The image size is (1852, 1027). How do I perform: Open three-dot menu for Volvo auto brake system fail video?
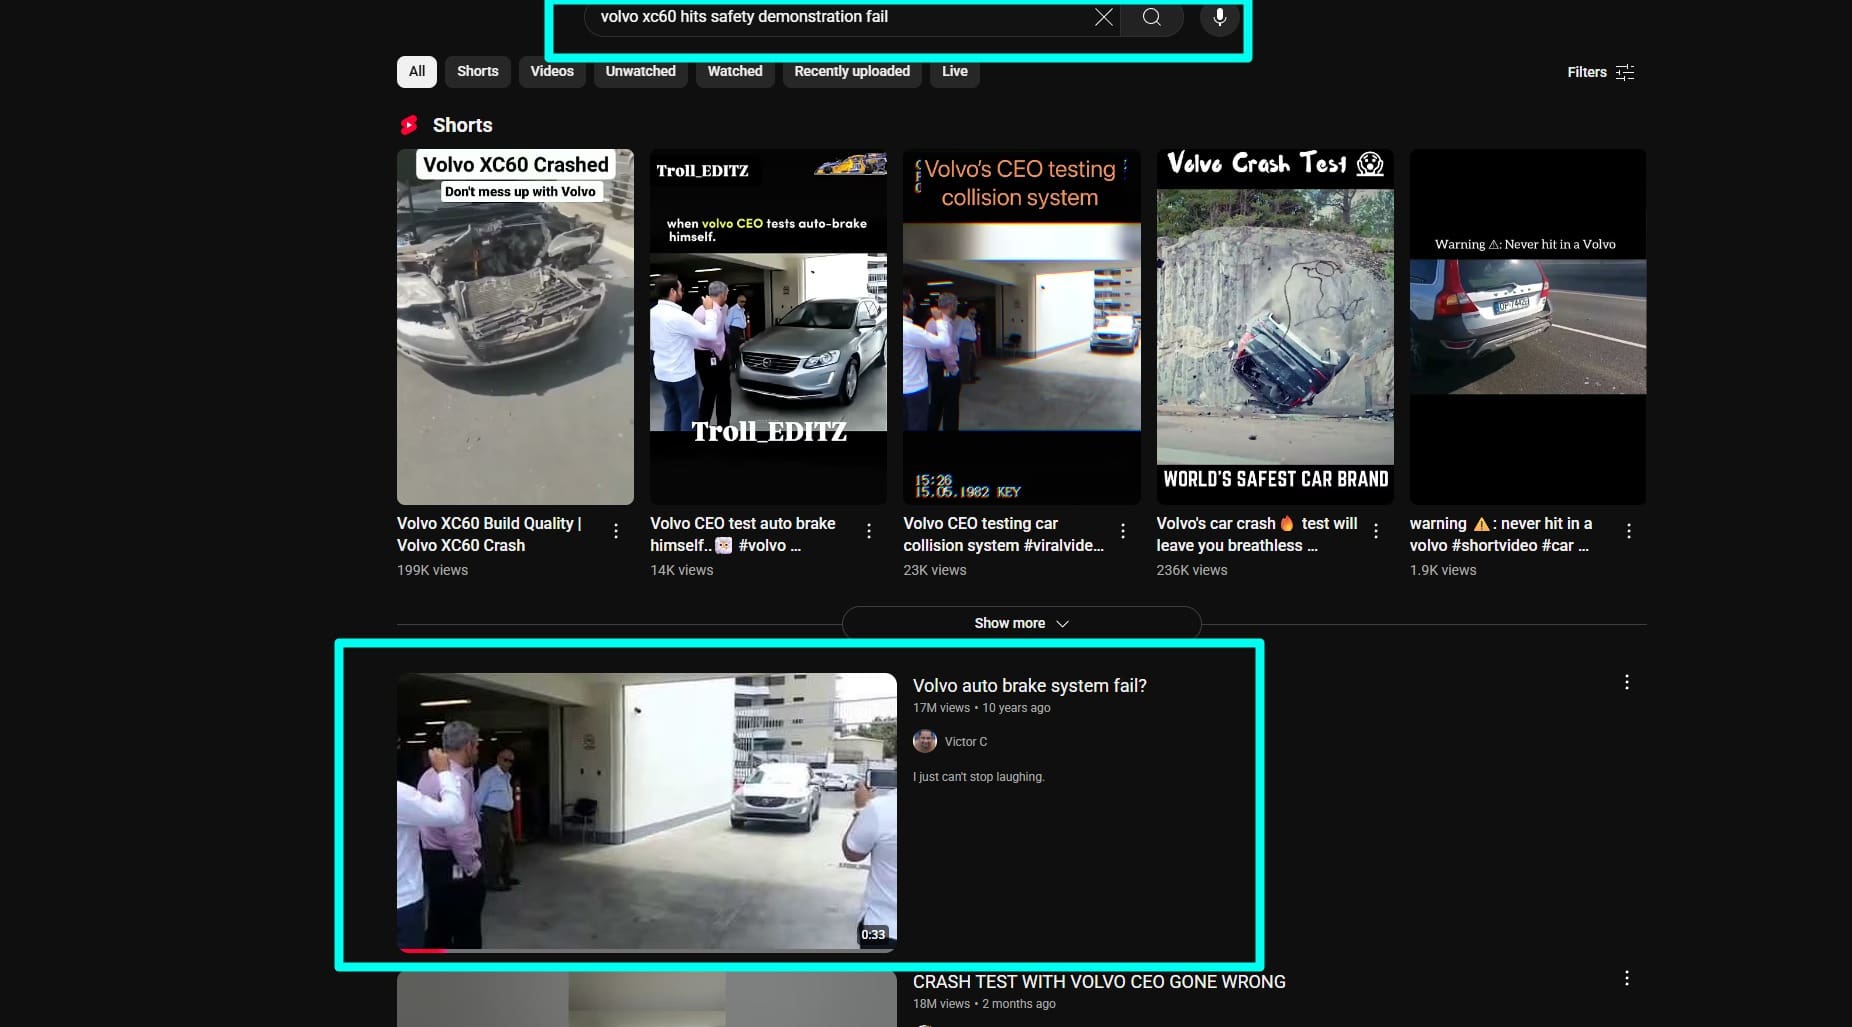(1626, 682)
